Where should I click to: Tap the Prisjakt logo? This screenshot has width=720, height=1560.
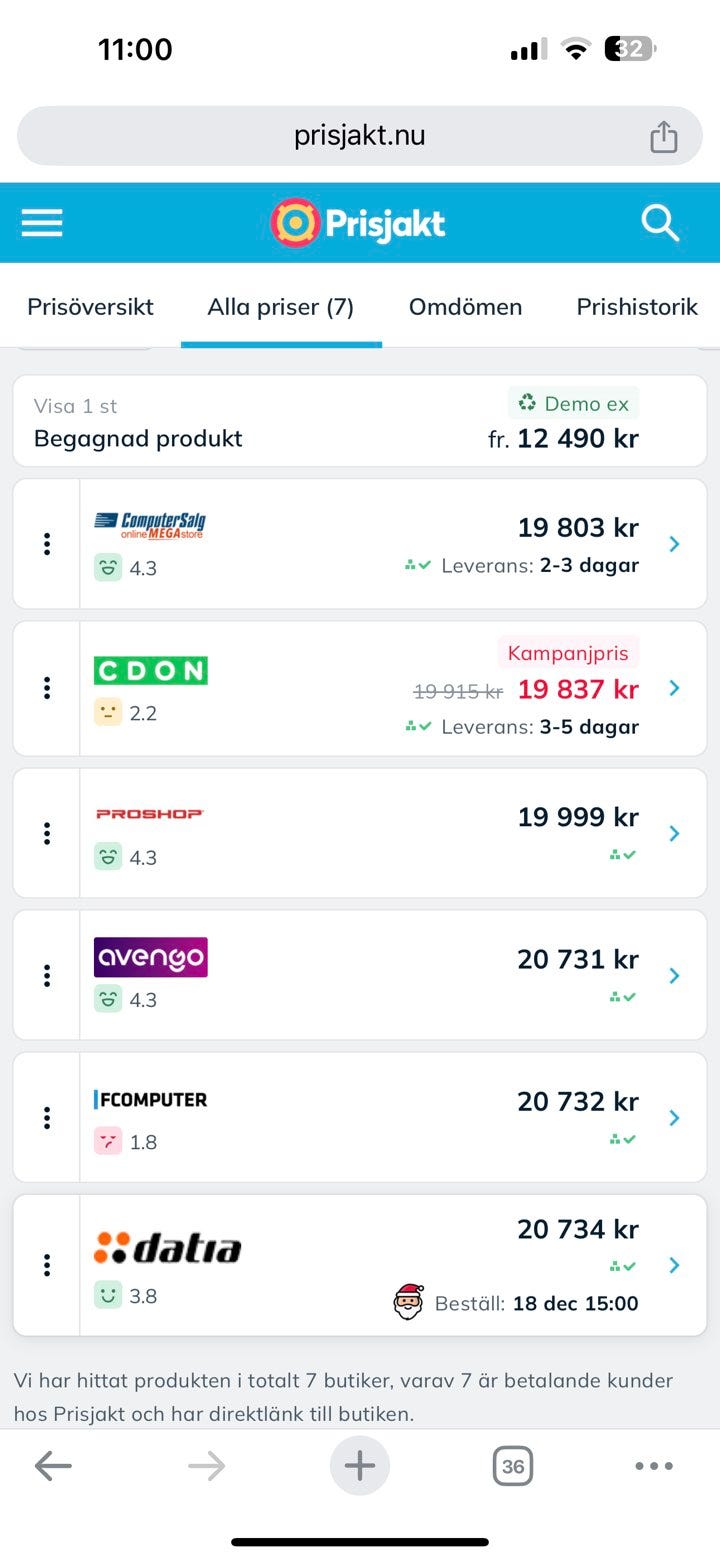358,222
